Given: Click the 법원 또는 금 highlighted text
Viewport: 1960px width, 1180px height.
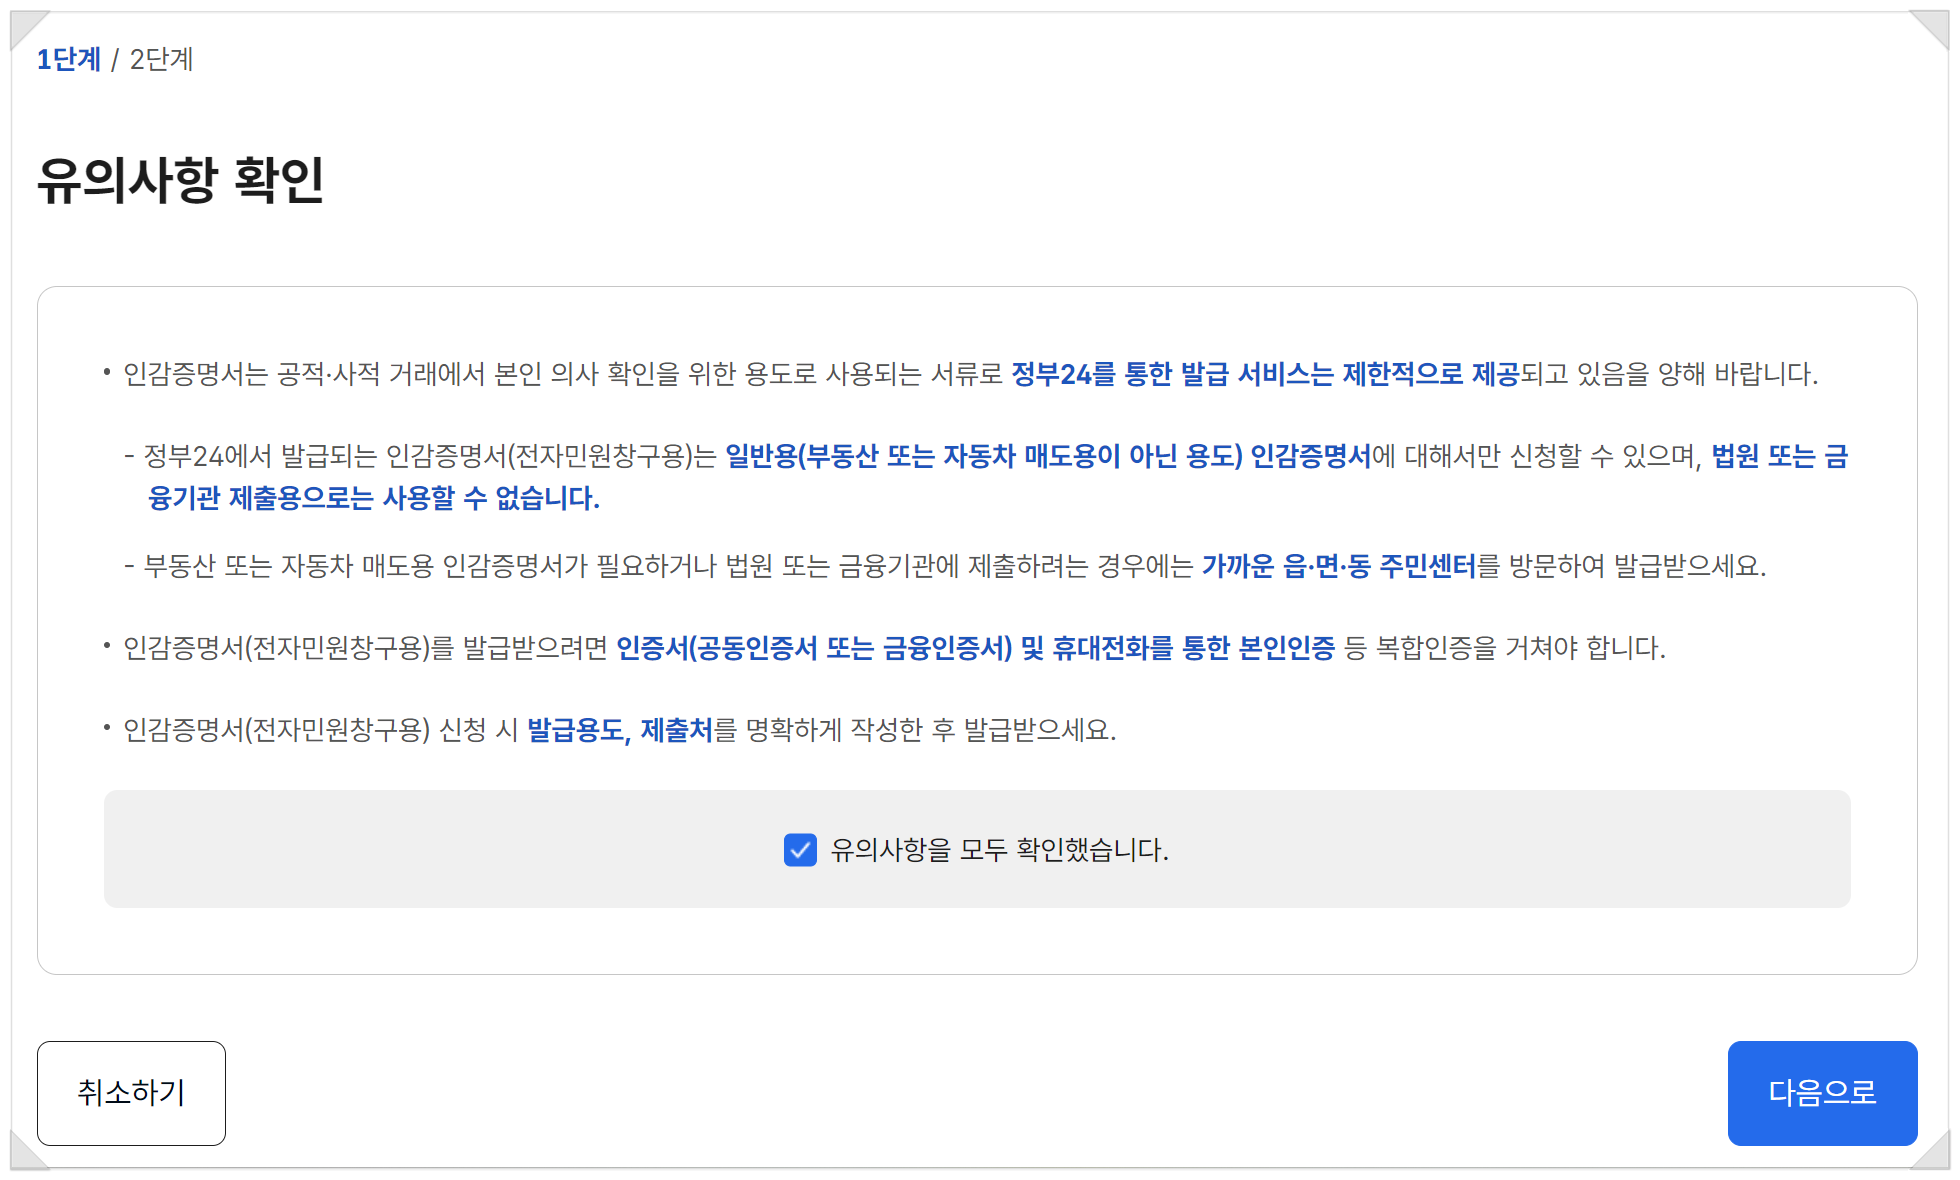Looking at the screenshot, I should (1779, 456).
